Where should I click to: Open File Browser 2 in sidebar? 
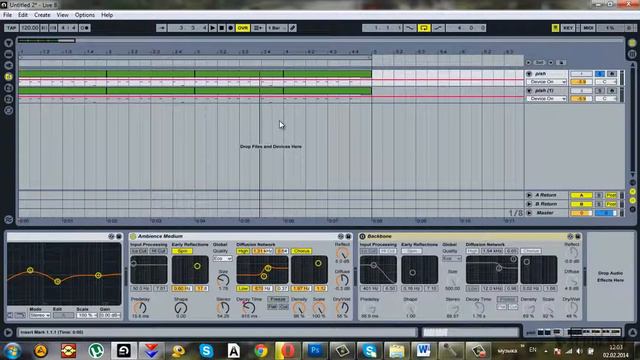pyautogui.click(x=8, y=88)
